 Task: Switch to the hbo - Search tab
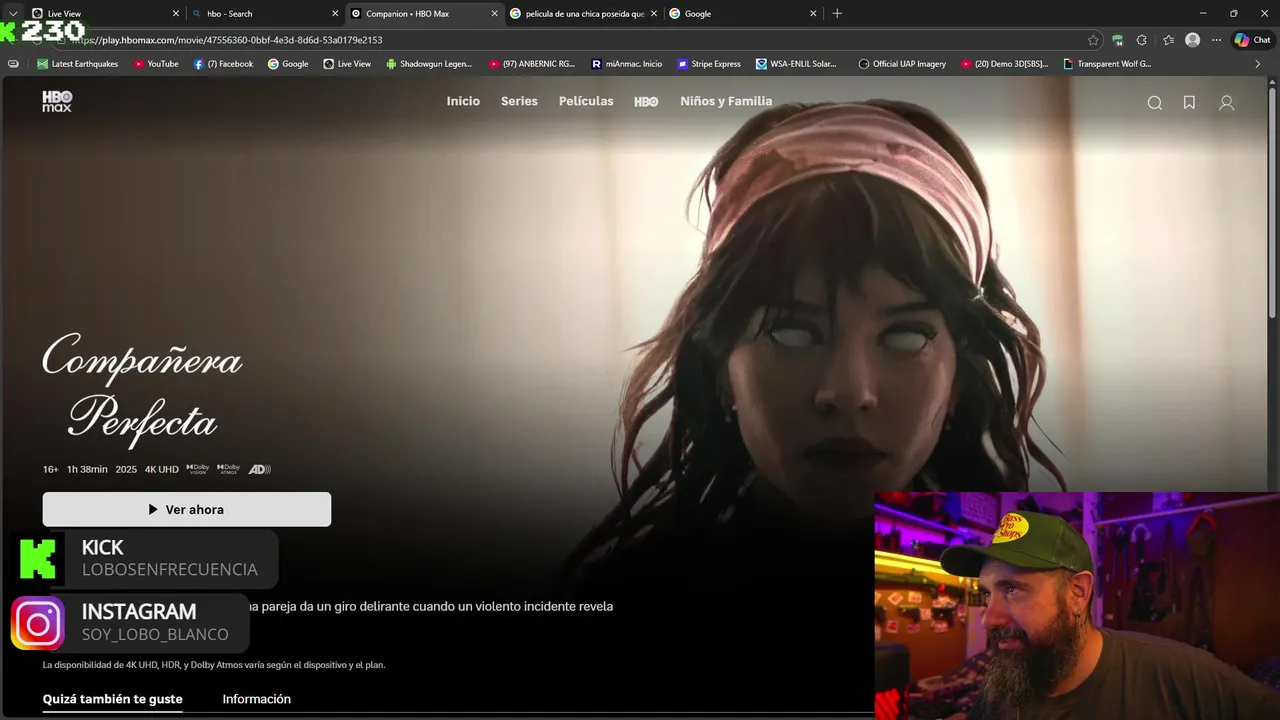(265, 14)
